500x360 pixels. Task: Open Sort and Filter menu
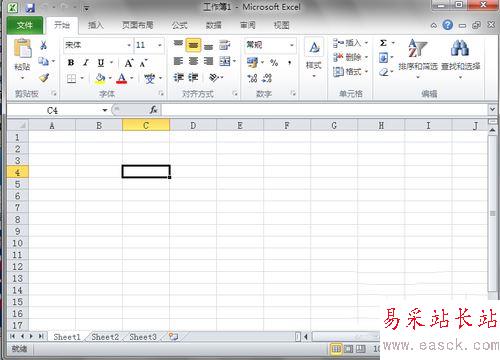418,58
